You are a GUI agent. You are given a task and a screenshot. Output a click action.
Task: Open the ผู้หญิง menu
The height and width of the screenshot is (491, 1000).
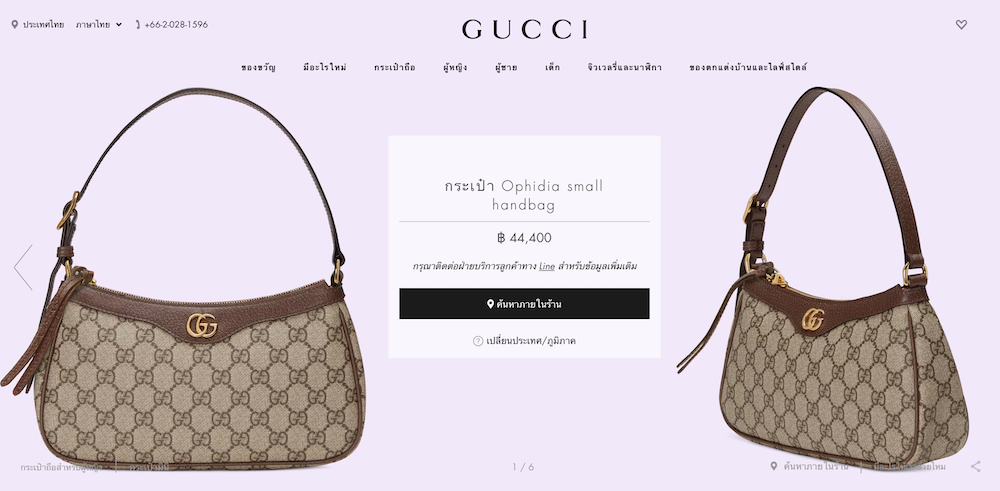455,67
